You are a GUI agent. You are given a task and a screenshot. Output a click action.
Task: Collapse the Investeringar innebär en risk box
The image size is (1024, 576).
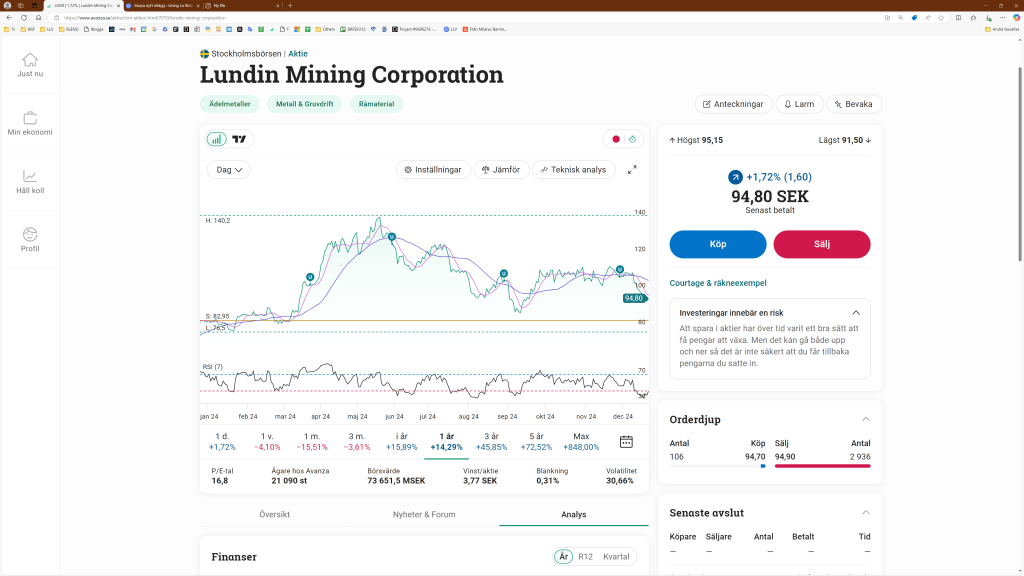[x=856, y=313]
